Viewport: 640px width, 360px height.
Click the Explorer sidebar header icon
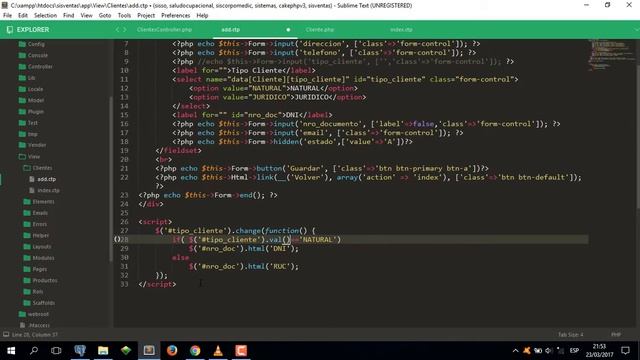point(10,30)
